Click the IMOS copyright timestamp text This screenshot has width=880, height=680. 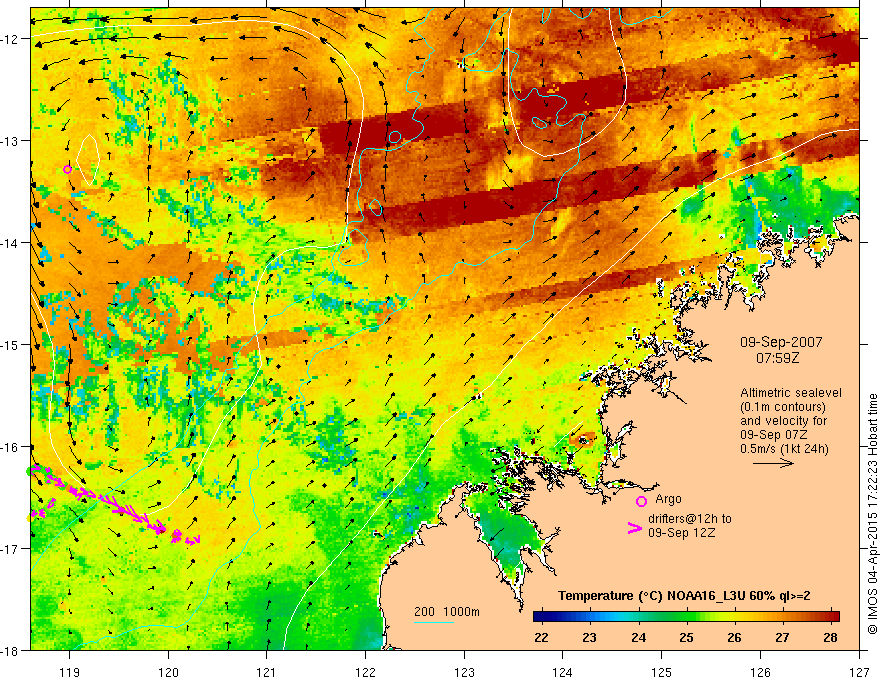click(x=872, y=514)
